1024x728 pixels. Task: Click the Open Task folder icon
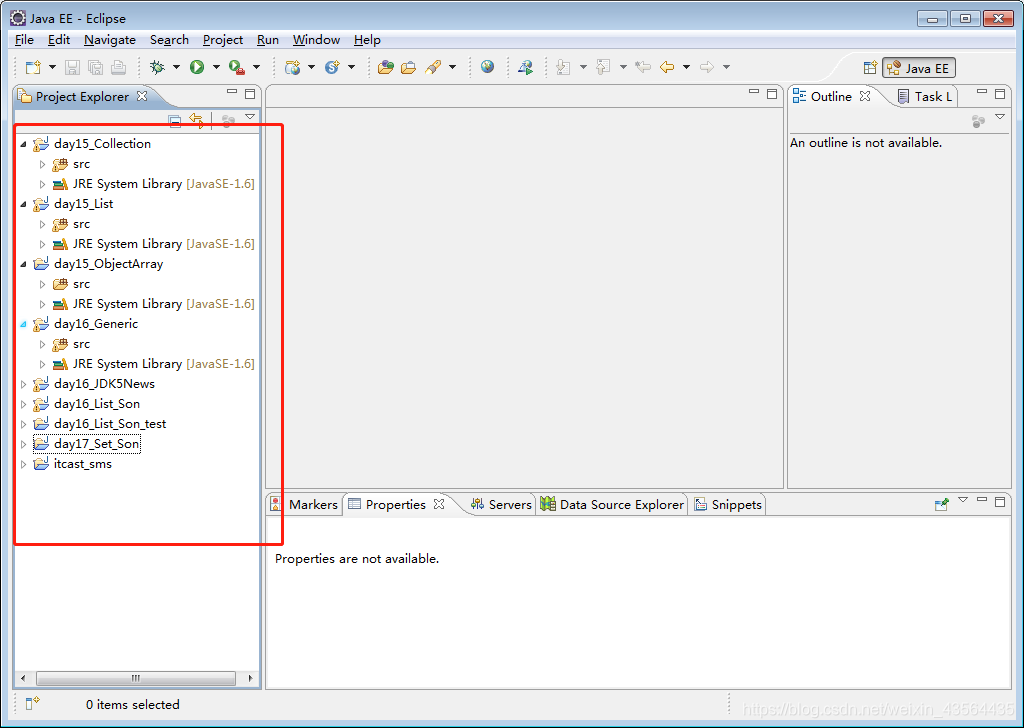coord(408,67)
